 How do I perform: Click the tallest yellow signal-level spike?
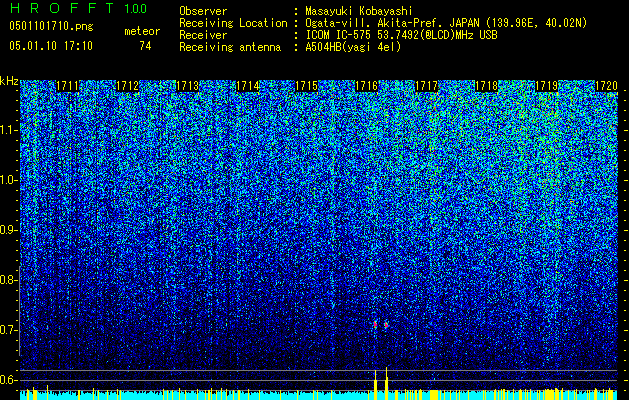(386, 383)
